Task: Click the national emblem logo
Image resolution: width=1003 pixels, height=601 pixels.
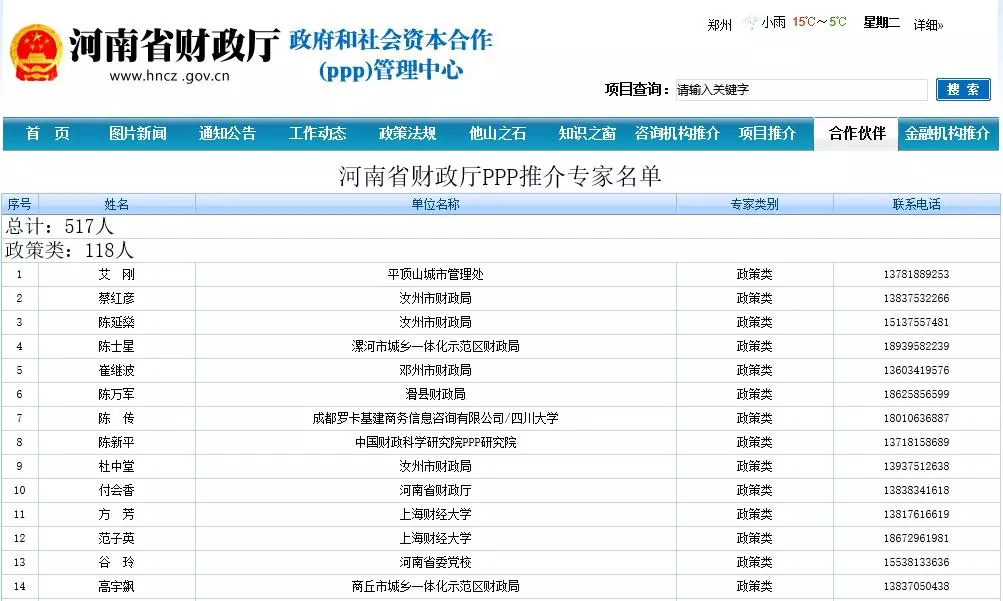Action: tap(36, 54)
